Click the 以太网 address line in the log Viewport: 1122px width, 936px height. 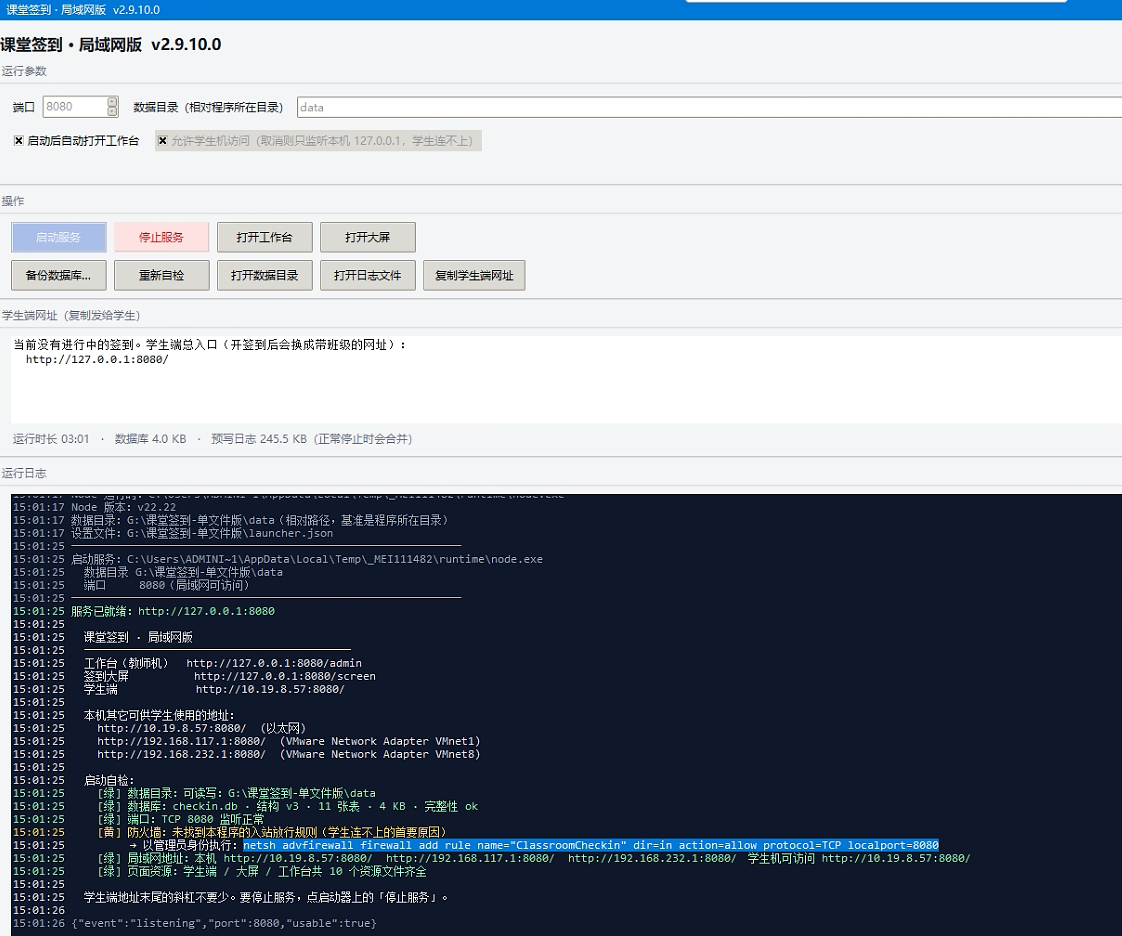pos(202,728)
